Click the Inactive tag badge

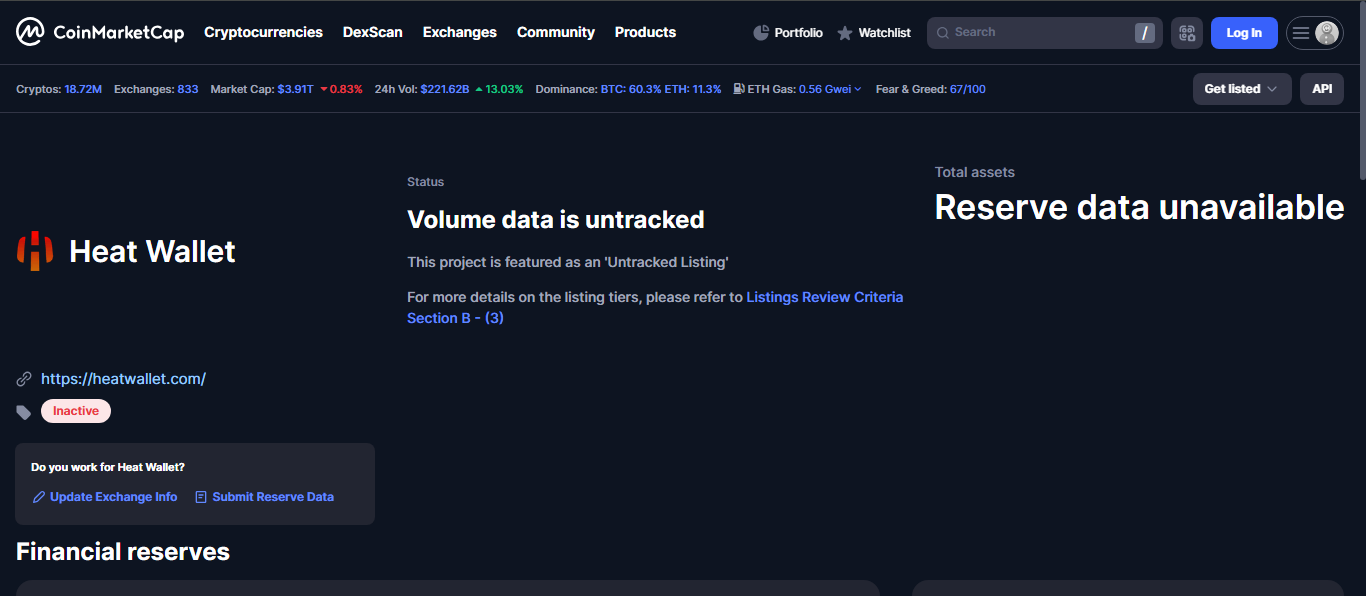pos(76,411)
